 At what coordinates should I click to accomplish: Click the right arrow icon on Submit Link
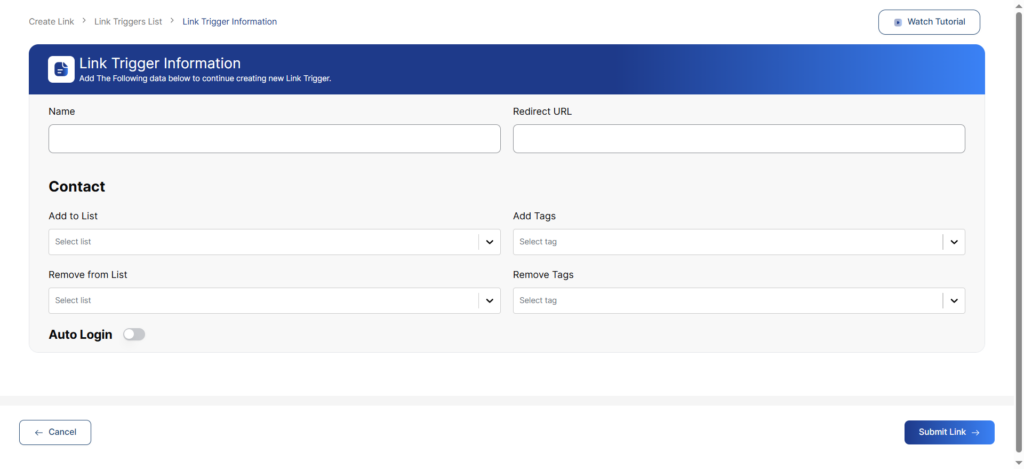coord(975,432)
